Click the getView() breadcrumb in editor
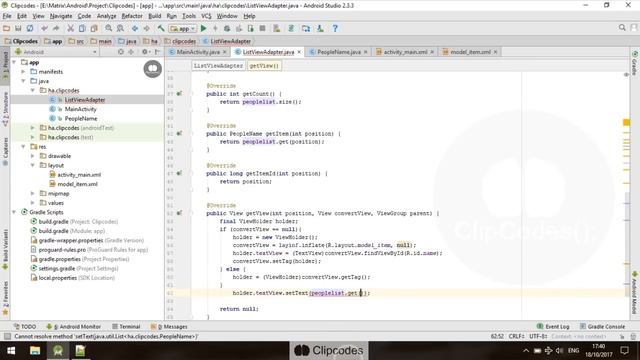 (x=264, y=66)
